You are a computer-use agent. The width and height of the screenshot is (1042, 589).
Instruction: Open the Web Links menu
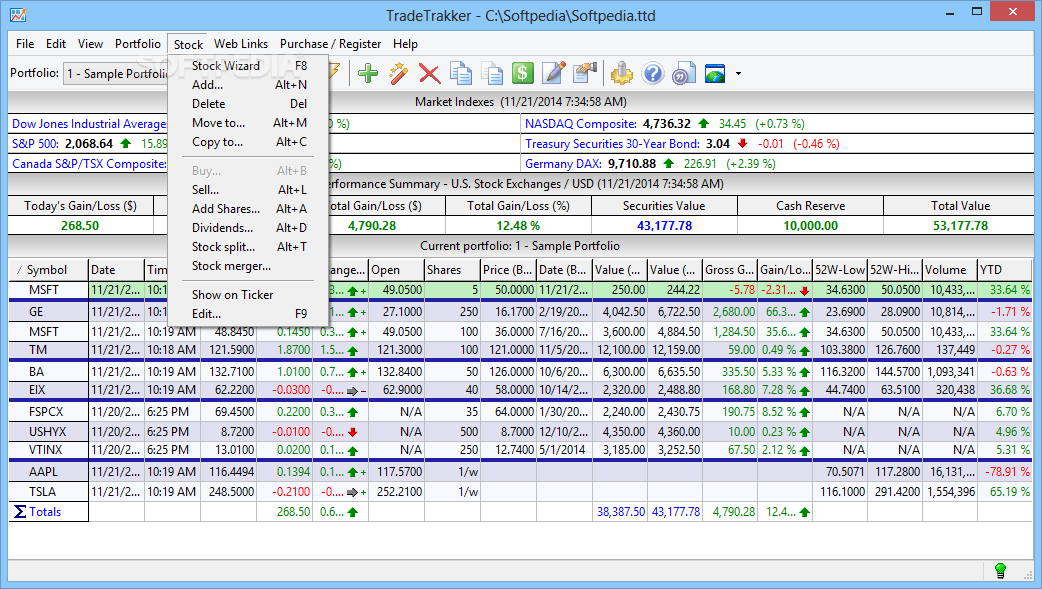tap(241, 44)
